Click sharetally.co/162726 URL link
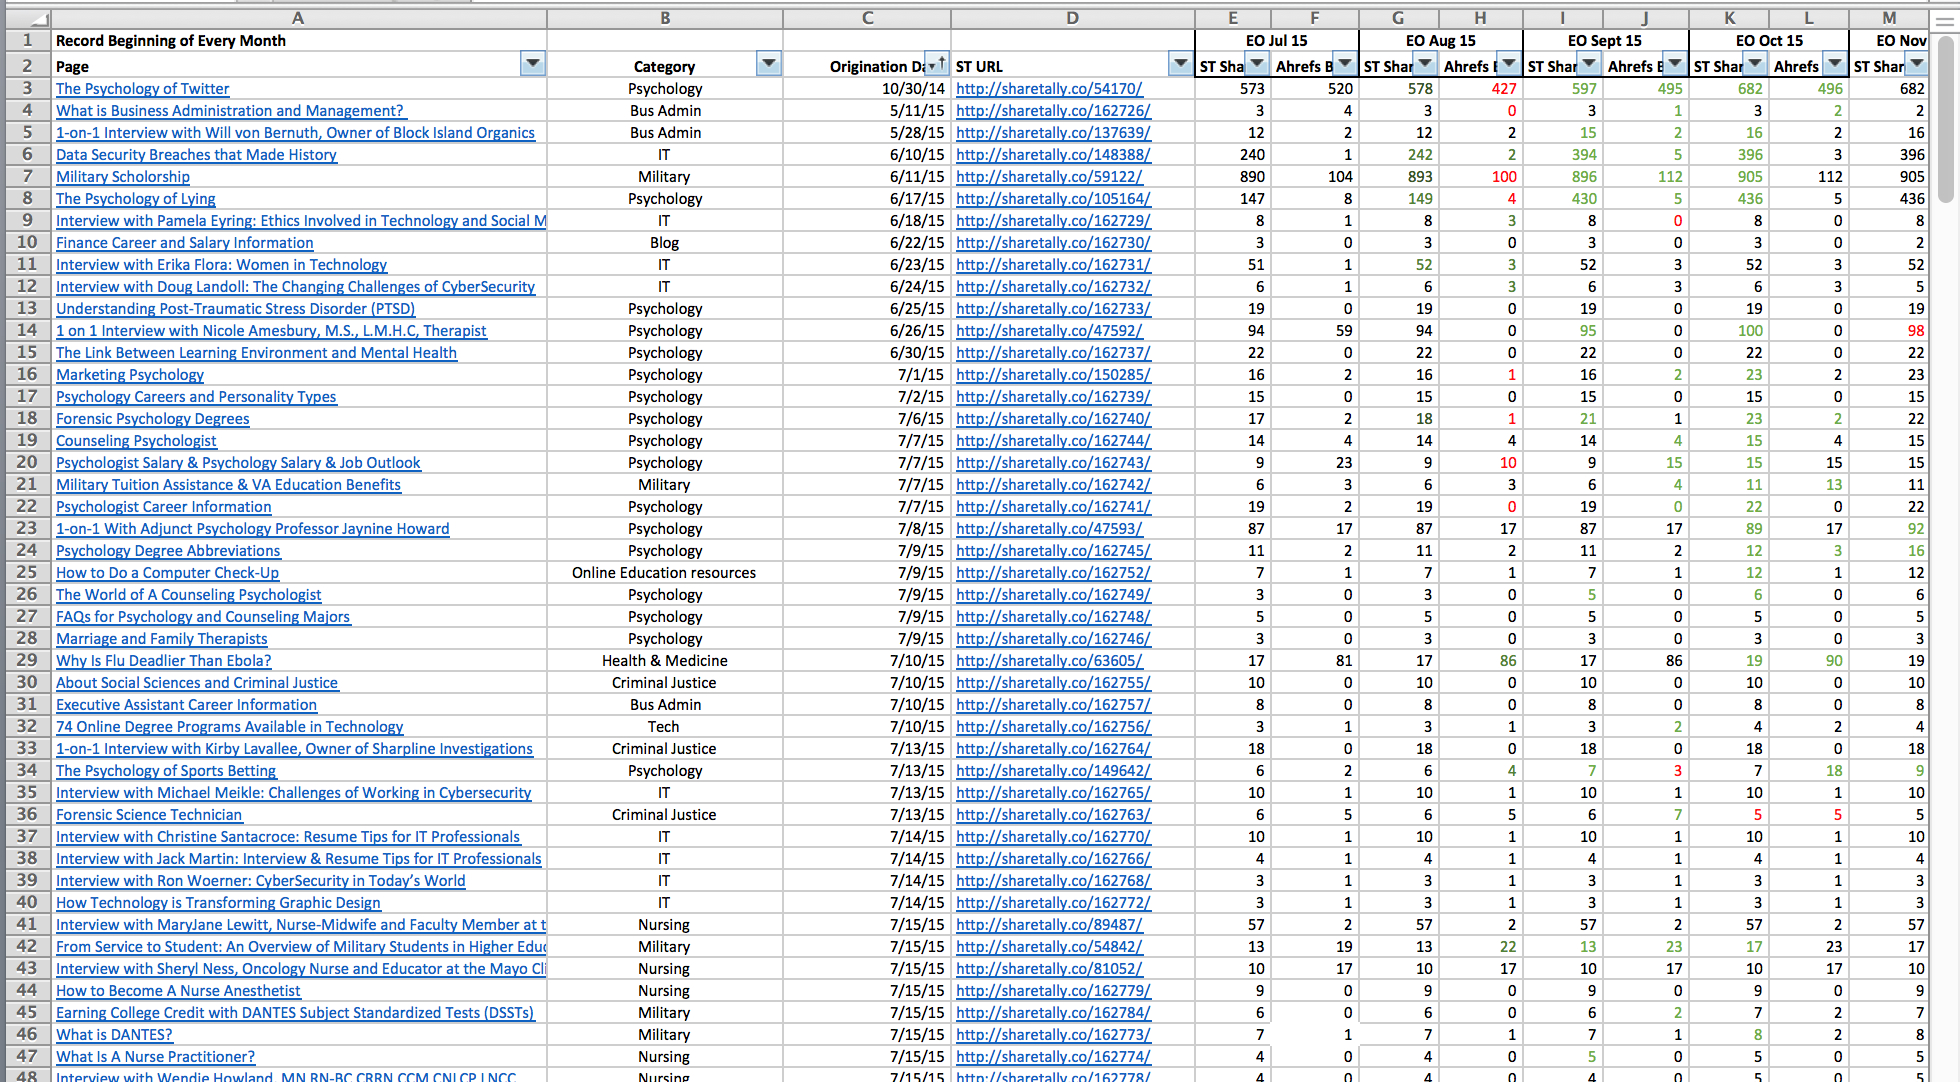 pos(1052,111)
